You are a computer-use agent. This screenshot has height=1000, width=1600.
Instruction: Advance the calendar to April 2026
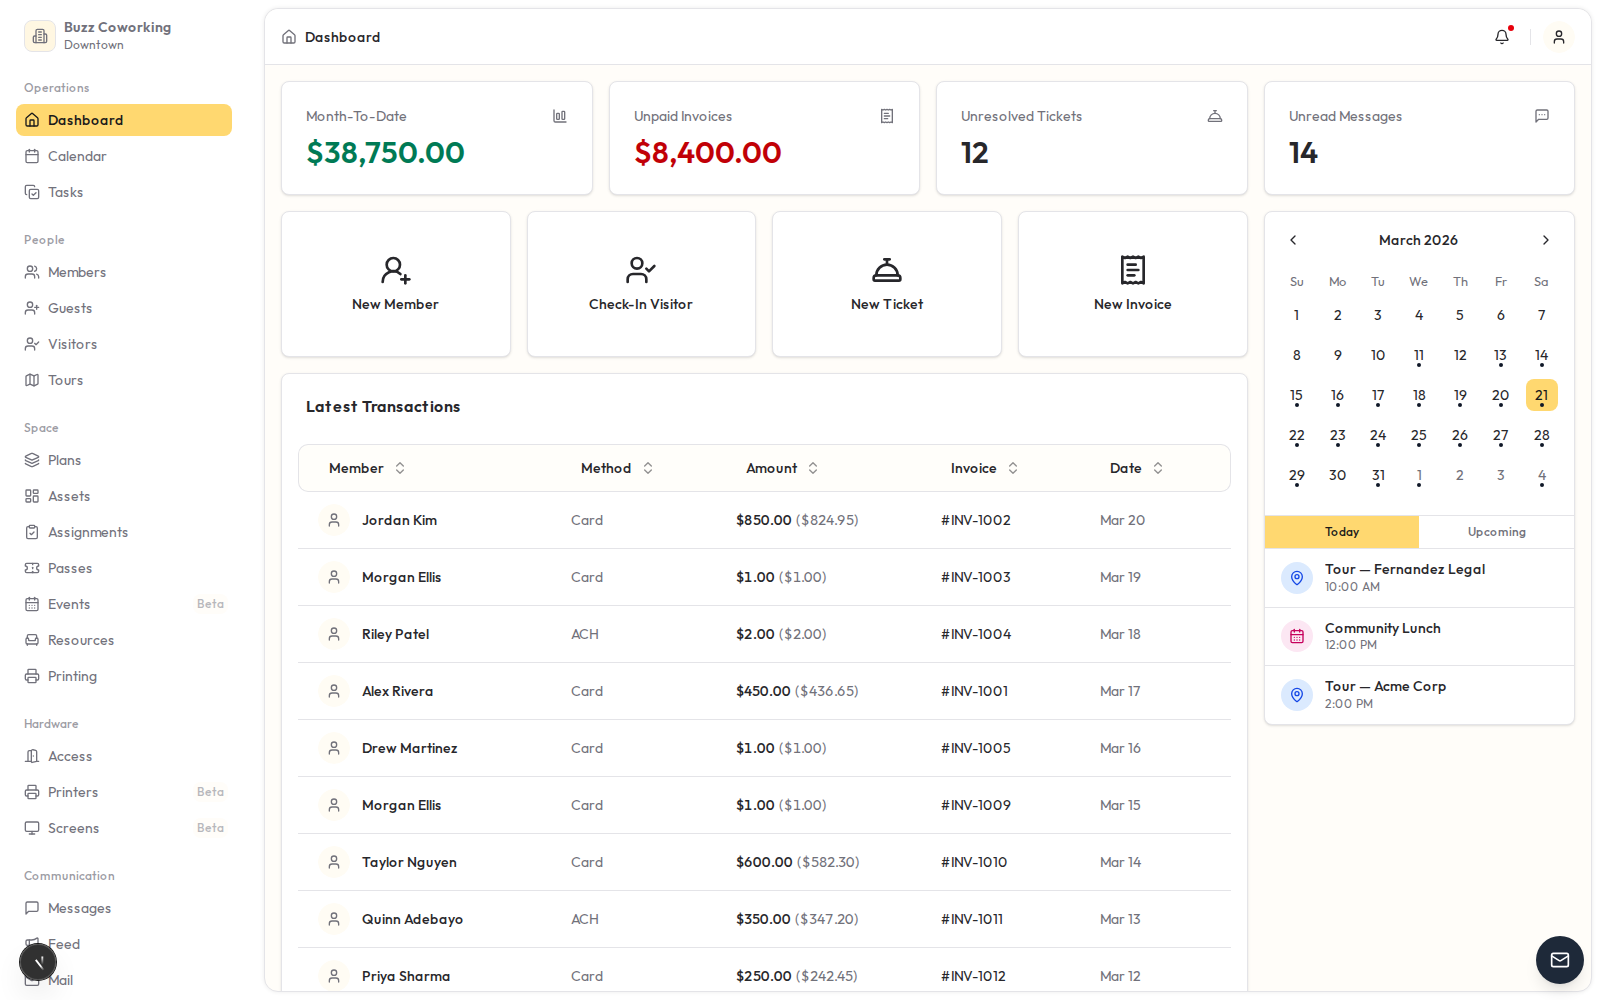[x=1545, y=240]
